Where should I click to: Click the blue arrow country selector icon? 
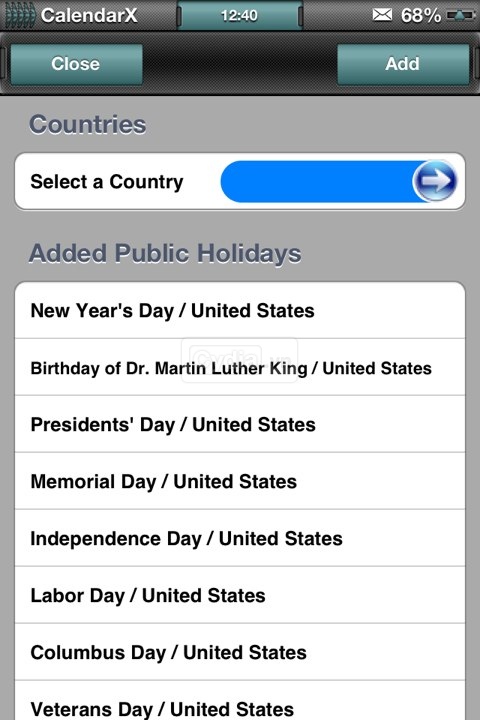coord(435,181)
